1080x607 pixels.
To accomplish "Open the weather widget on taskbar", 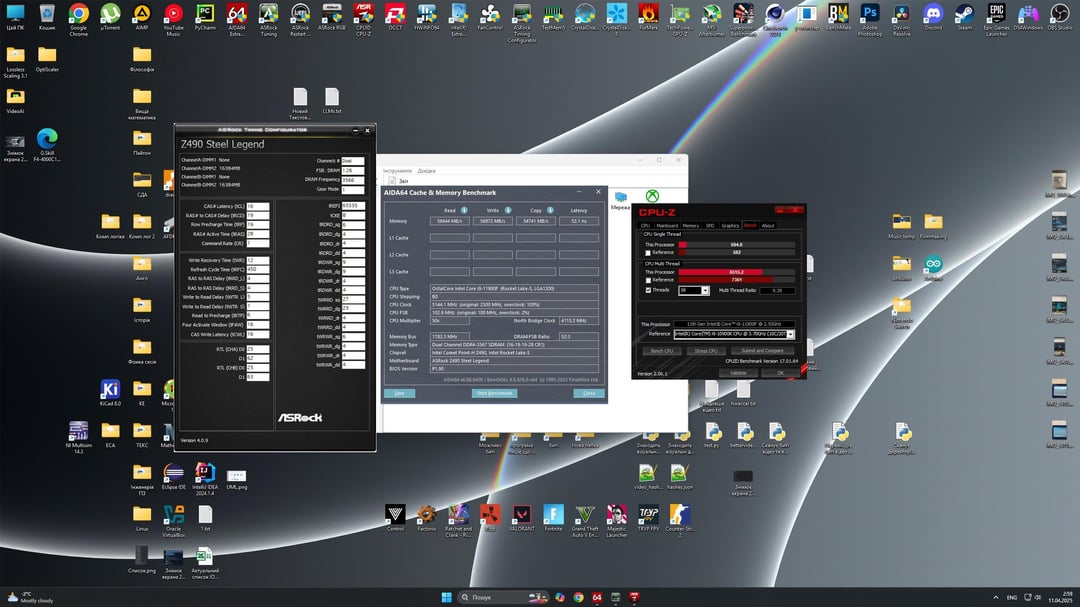I will 31,597.
